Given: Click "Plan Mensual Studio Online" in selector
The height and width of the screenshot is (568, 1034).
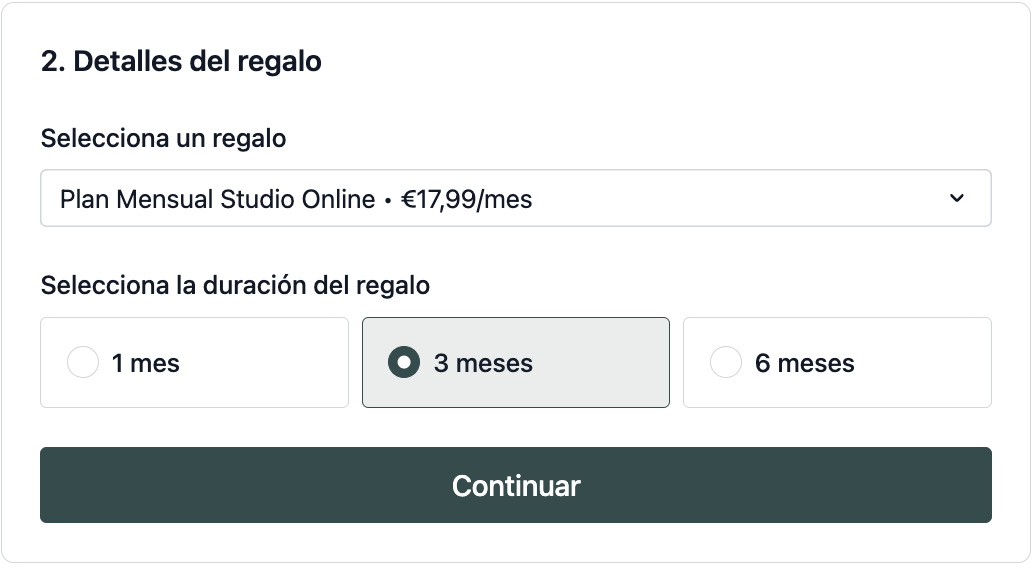Looking at the screenshot, I should click(x=217, y=199).
